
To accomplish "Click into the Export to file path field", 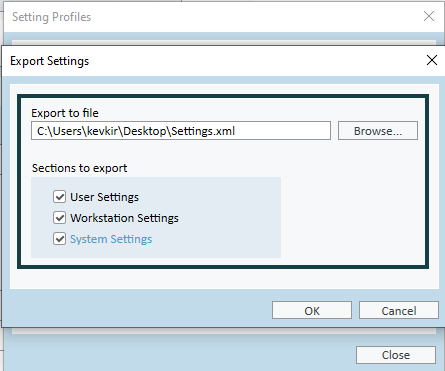I will pos(181,131).
